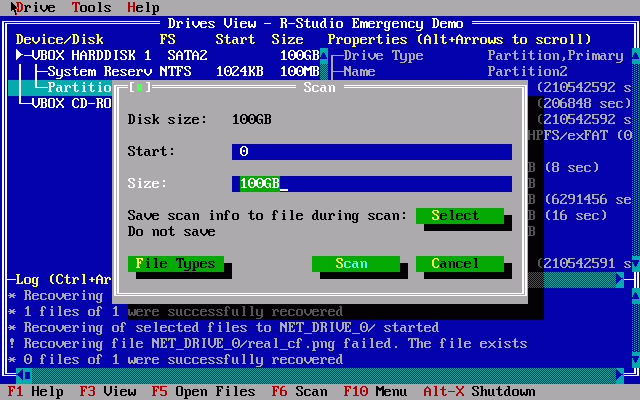Click the F5 Open Files shortcut
Image resolution: width=640 pixels, height=400 pixels.
coord(203,392)
